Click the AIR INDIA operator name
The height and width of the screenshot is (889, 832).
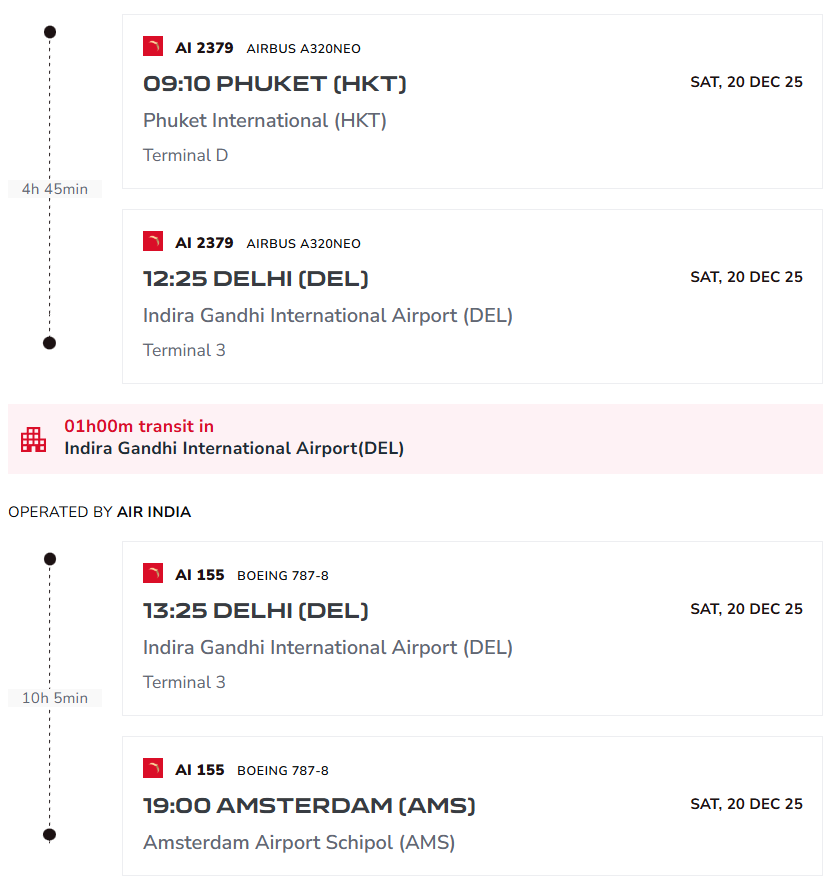(154, 512)
